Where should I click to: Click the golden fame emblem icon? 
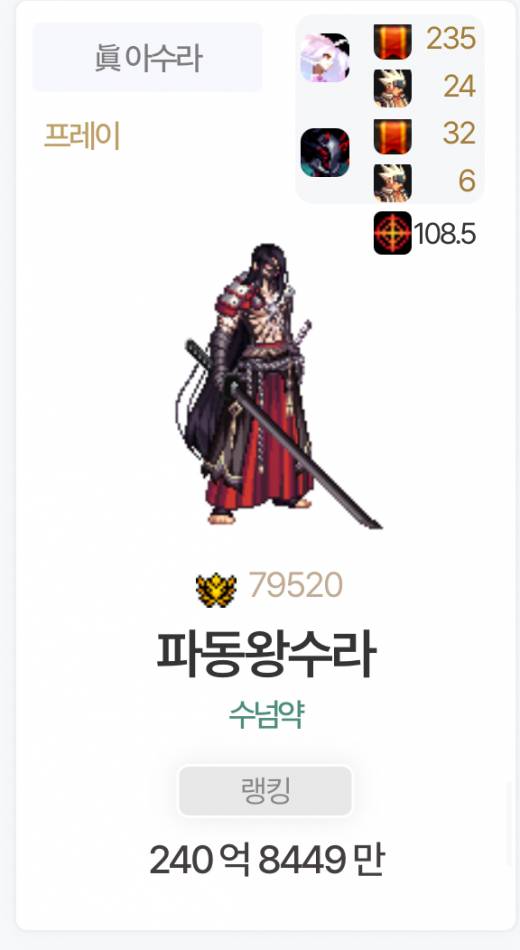pyautogui.click(x=216, y=590)
